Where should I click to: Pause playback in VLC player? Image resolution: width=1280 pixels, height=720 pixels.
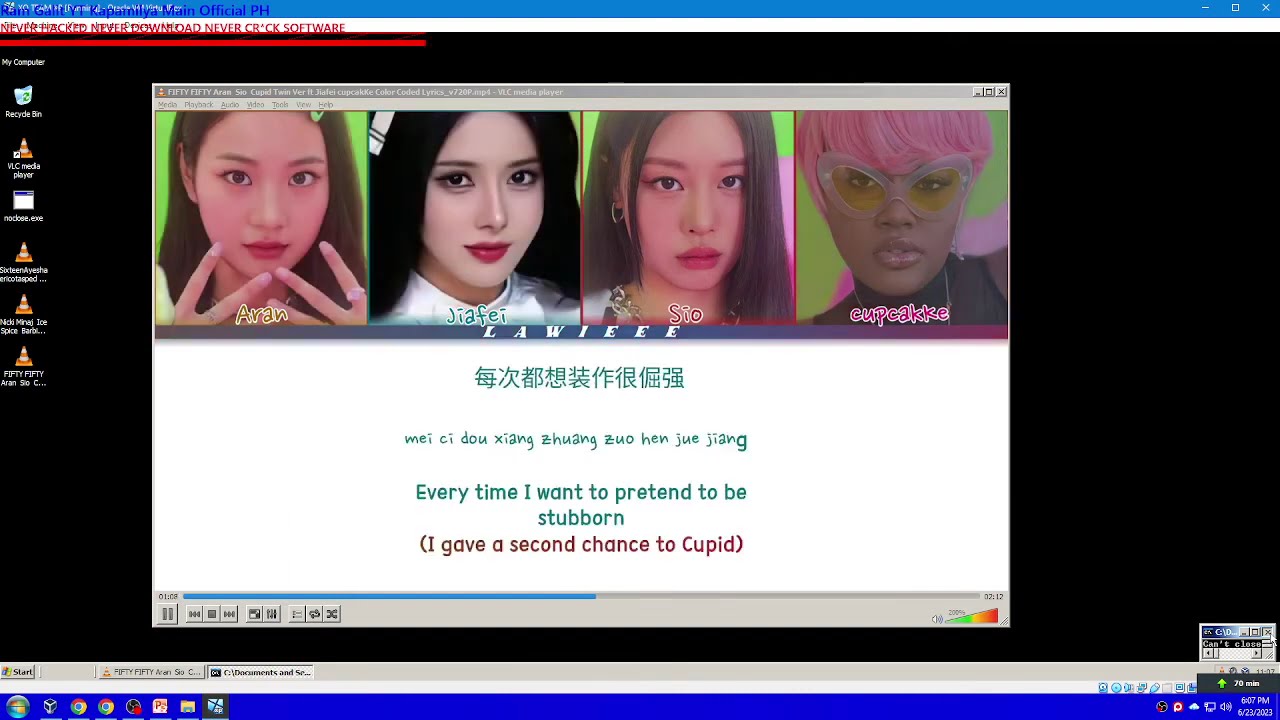click(168, 614)
